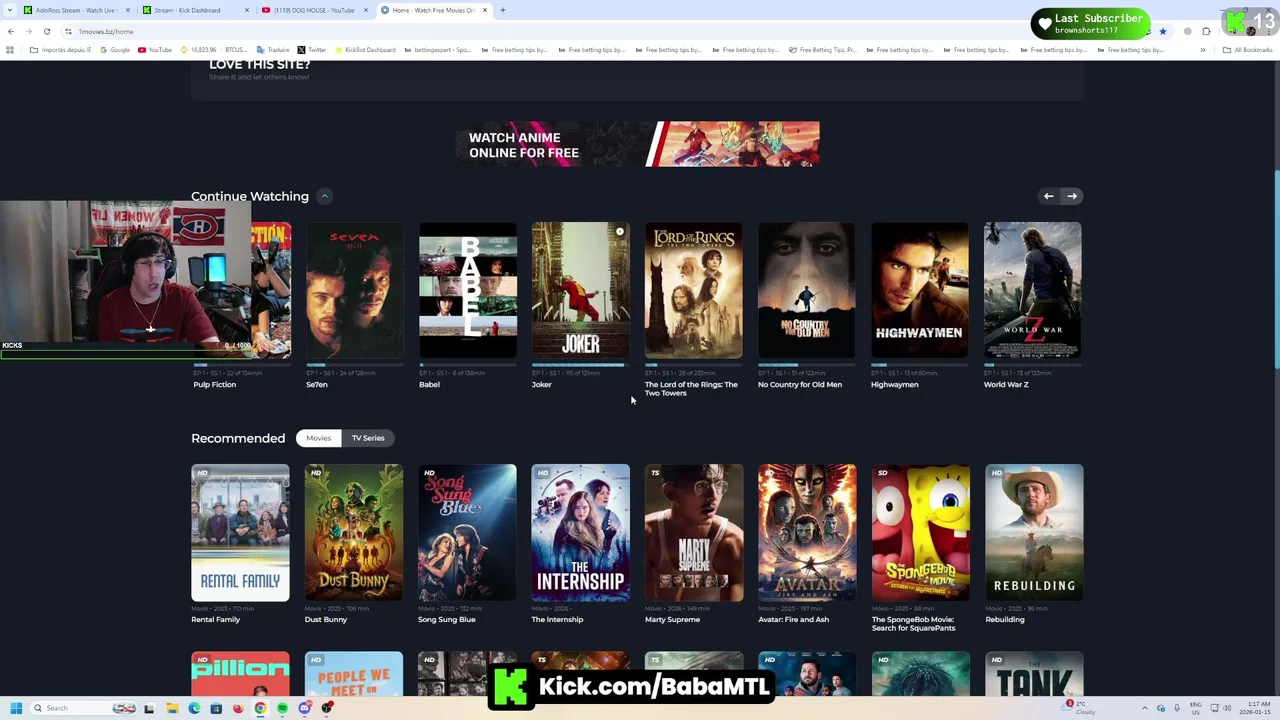Open the Windows Start menu

tap(15, 708)
